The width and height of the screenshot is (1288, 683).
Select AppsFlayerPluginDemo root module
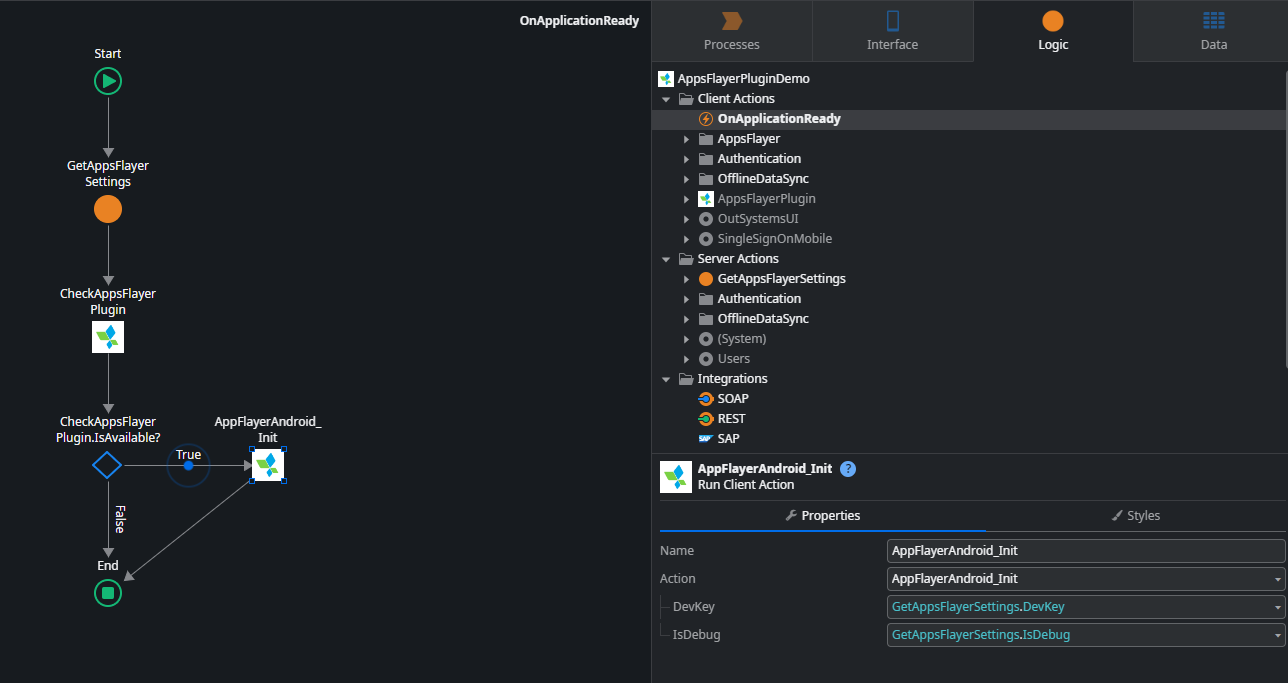(x=743, y=79)
